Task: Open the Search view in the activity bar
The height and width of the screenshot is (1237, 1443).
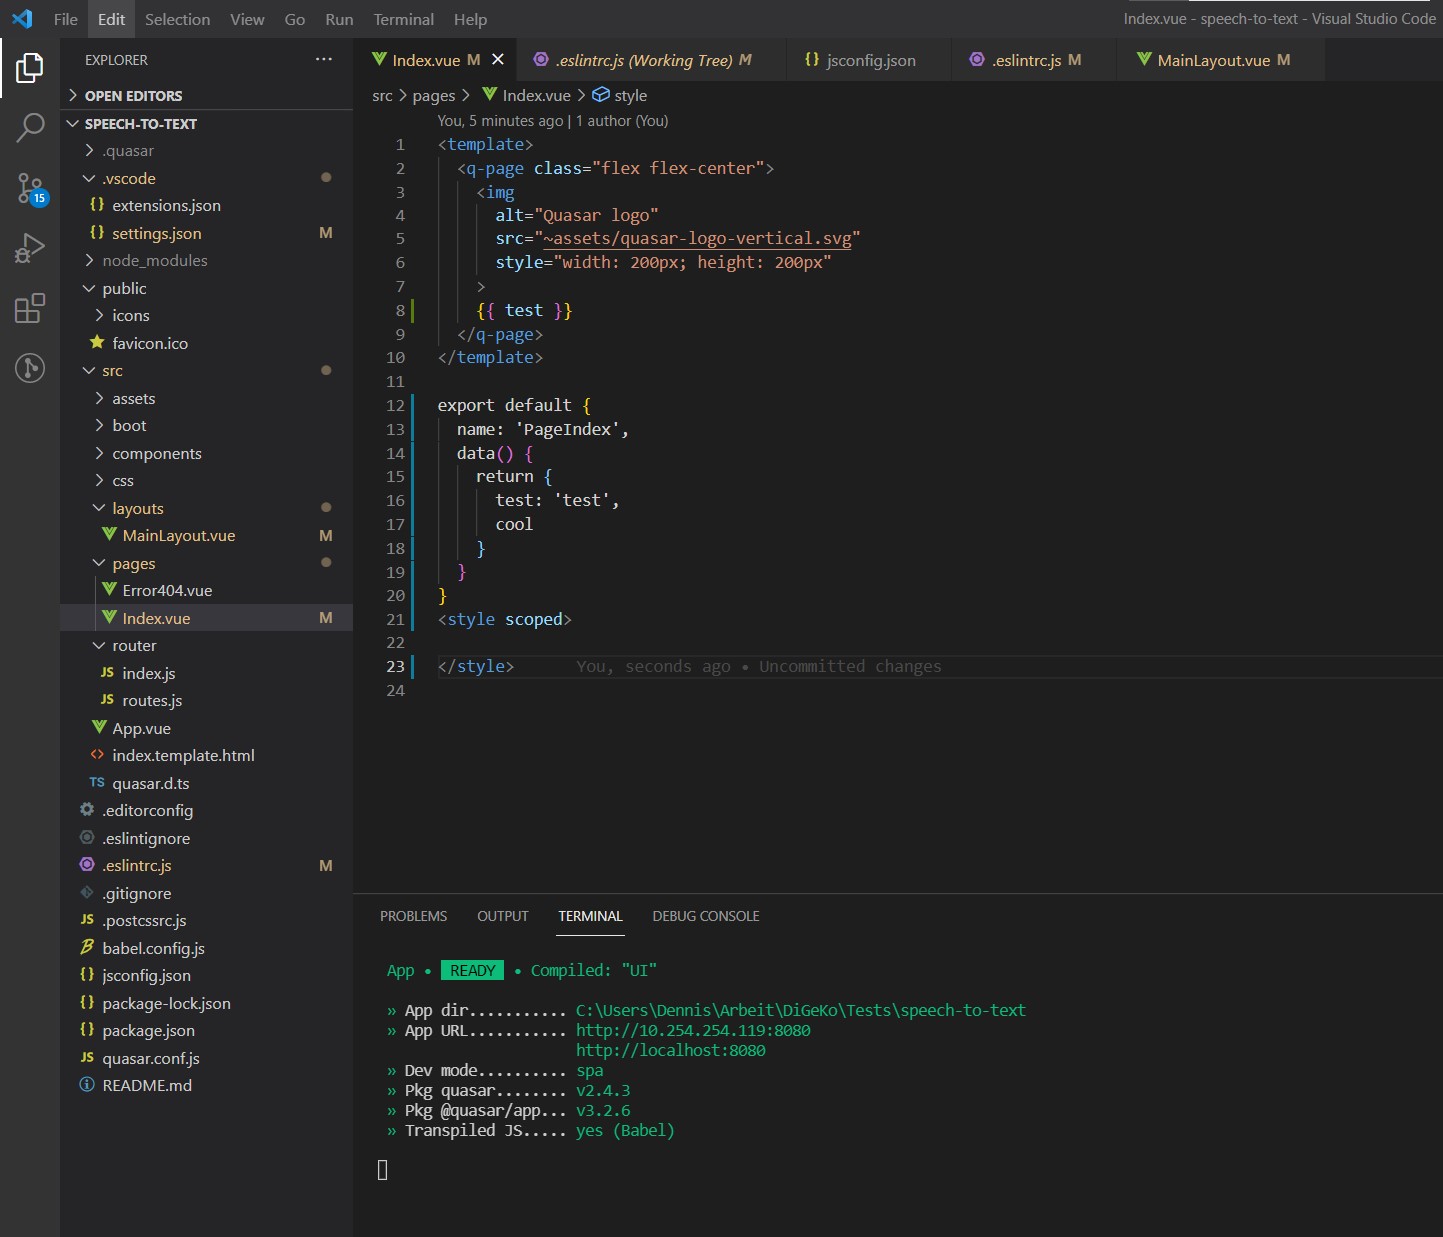Action: click(30, 128)
